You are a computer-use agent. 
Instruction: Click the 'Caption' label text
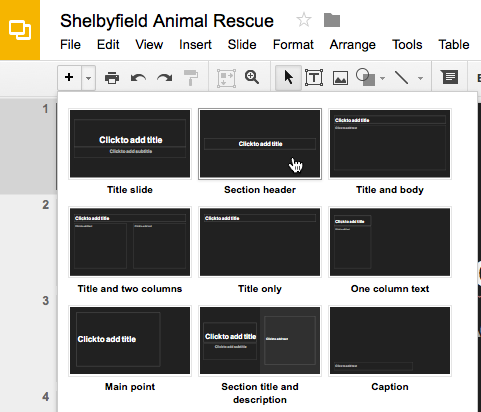pos(390,387)
